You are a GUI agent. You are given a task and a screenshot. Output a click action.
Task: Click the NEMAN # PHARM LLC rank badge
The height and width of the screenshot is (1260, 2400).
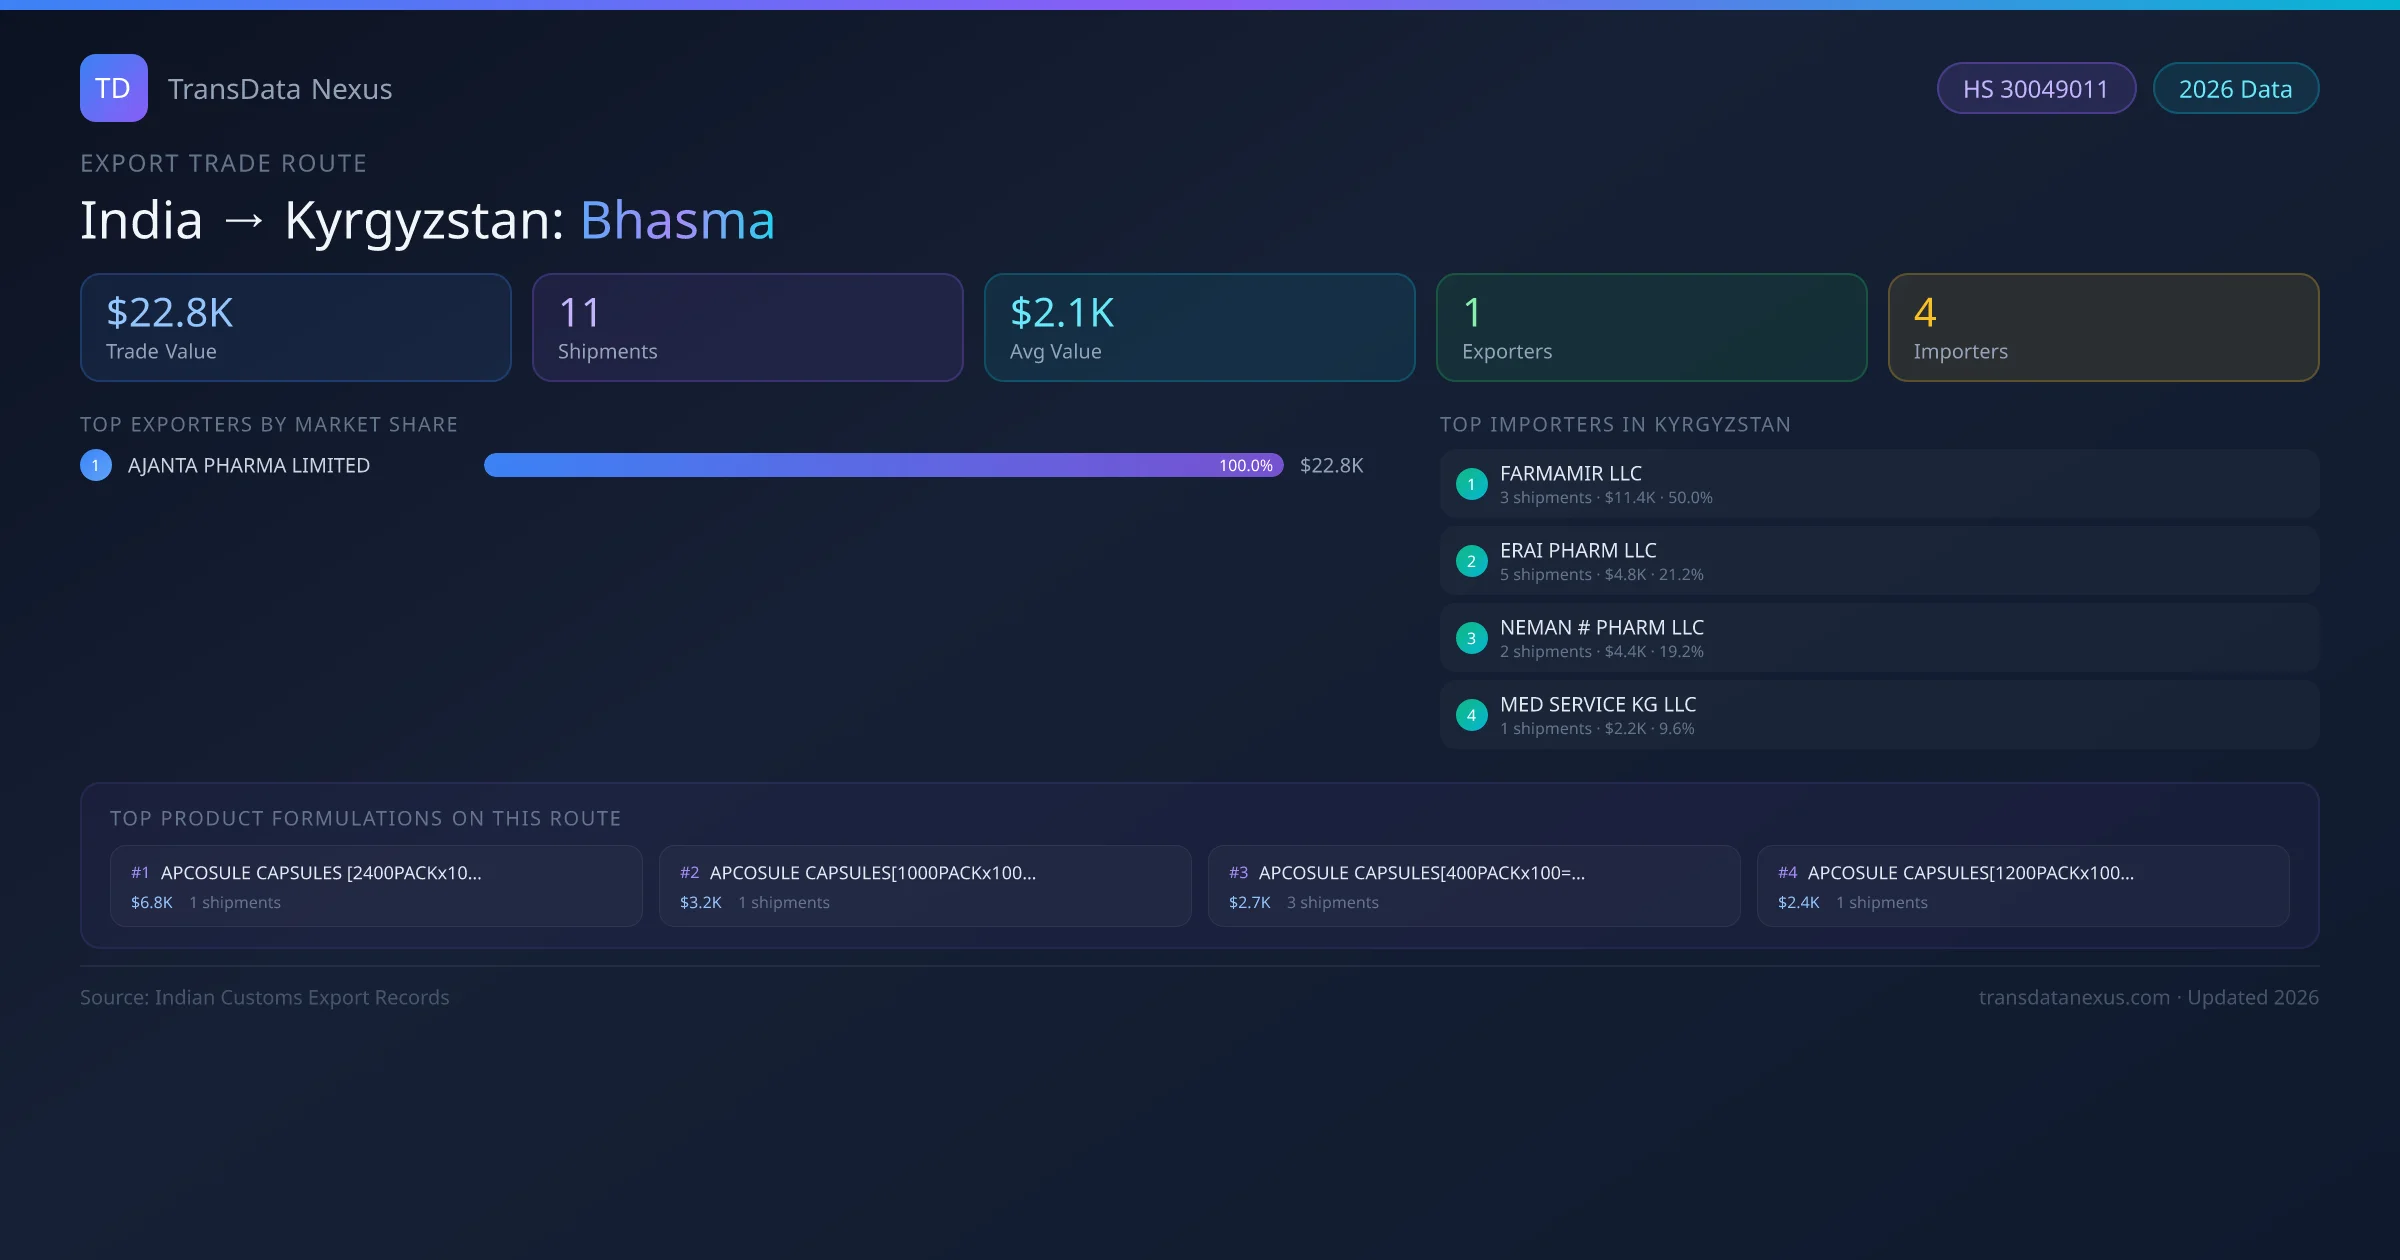point(1471,637)
